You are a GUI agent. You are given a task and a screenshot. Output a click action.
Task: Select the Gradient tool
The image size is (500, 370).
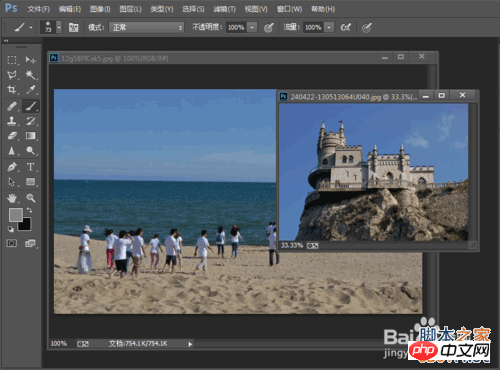click(31, 135)
